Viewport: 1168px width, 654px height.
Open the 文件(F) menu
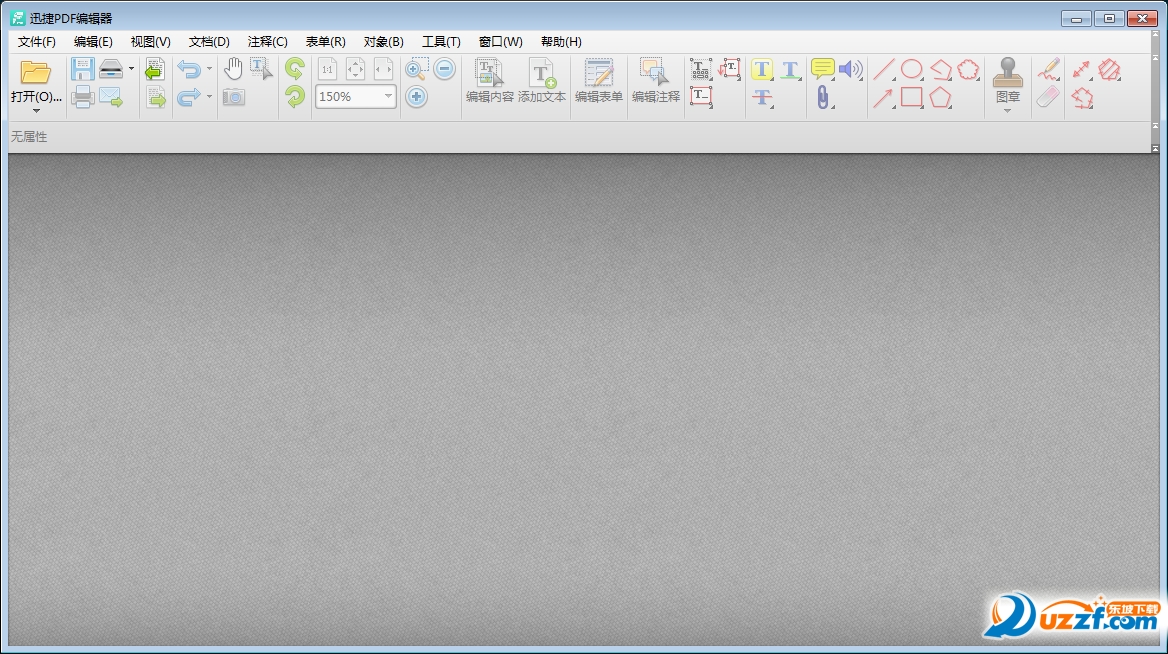point(37,42)
